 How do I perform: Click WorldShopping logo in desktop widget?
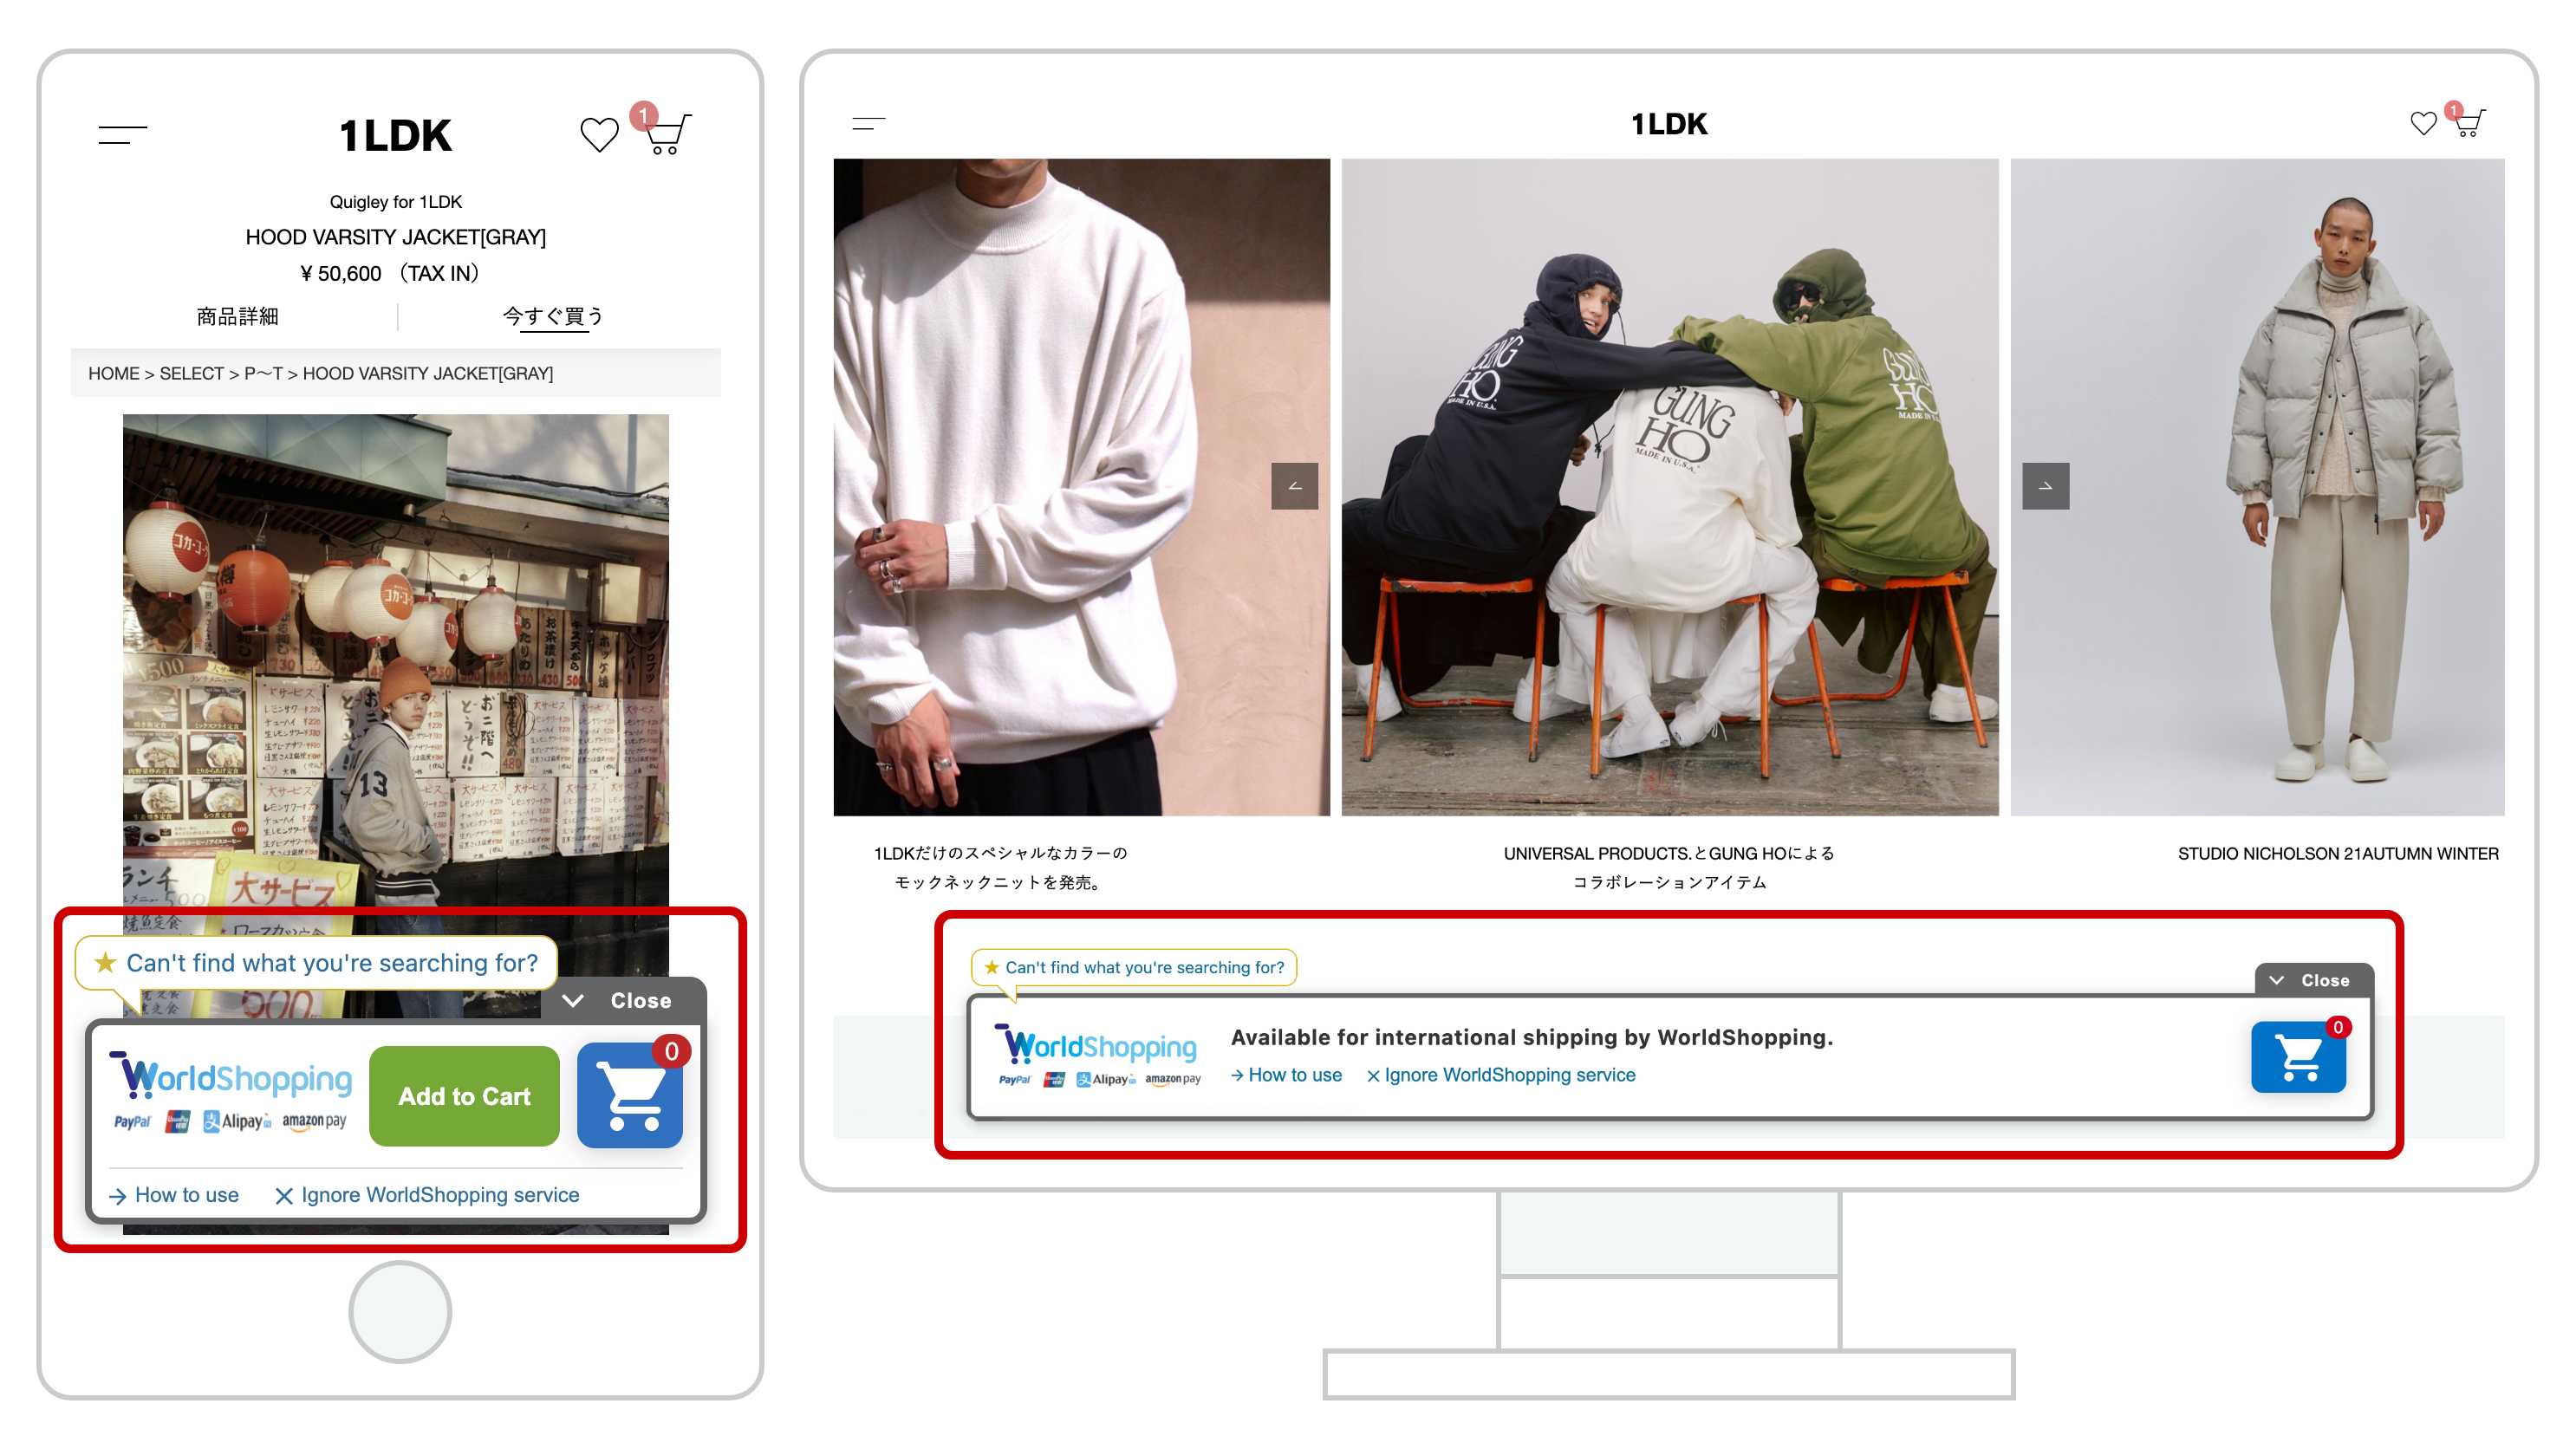[x=1096, y=1045]
